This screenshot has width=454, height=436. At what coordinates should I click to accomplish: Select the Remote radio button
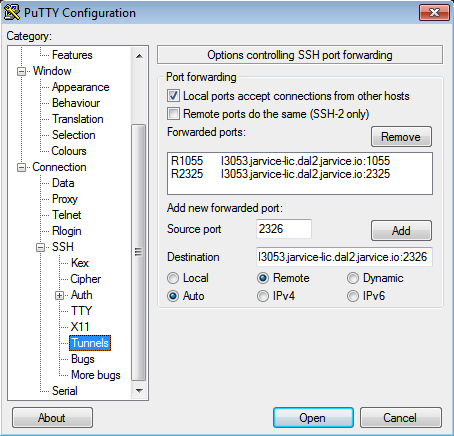(263, 278)
